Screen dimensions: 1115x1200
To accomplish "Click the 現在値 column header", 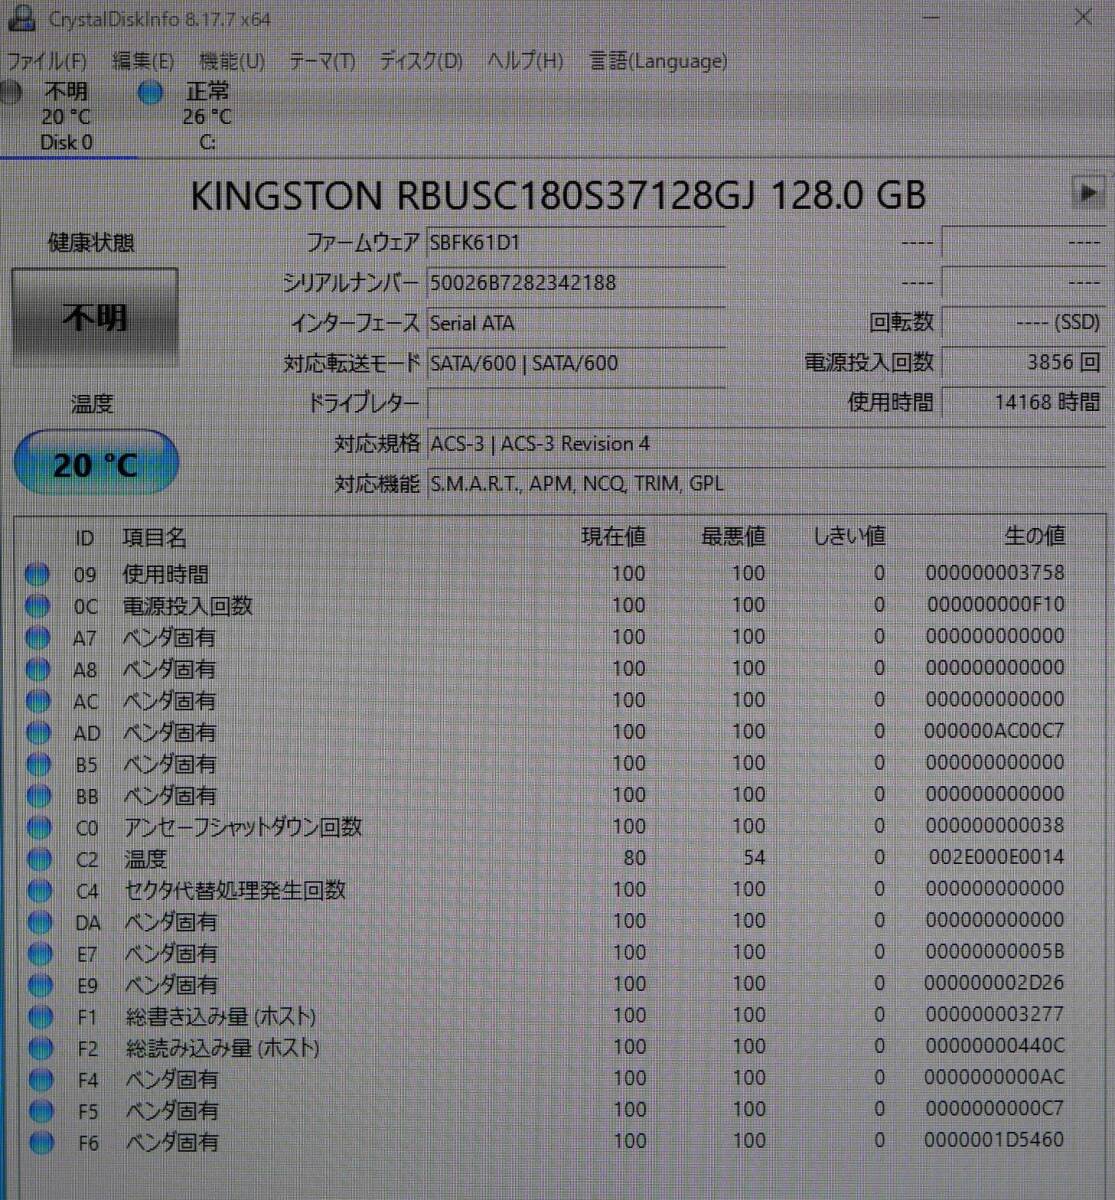I will [x=613, y=537].
